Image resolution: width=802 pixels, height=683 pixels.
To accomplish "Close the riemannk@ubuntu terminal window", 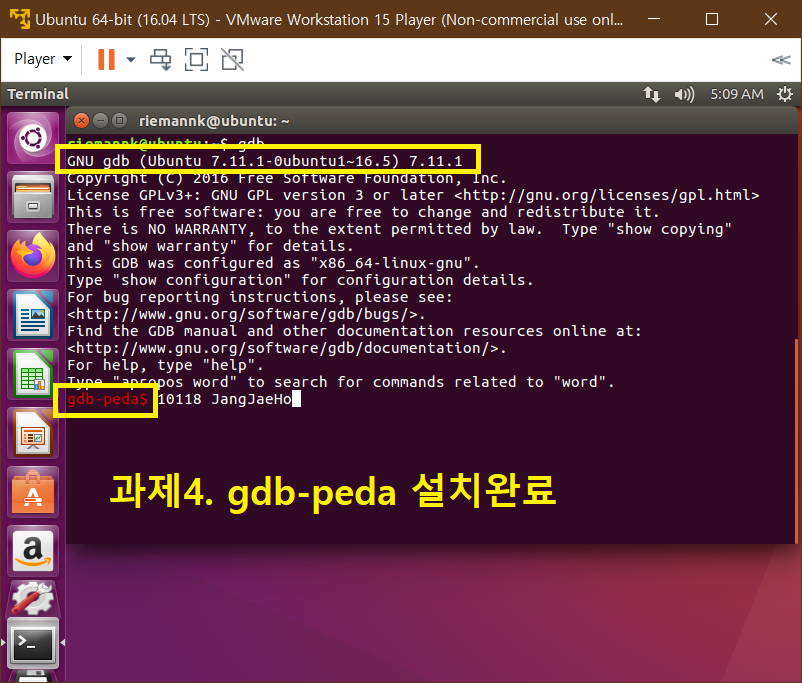I will (x=81, y=121).
